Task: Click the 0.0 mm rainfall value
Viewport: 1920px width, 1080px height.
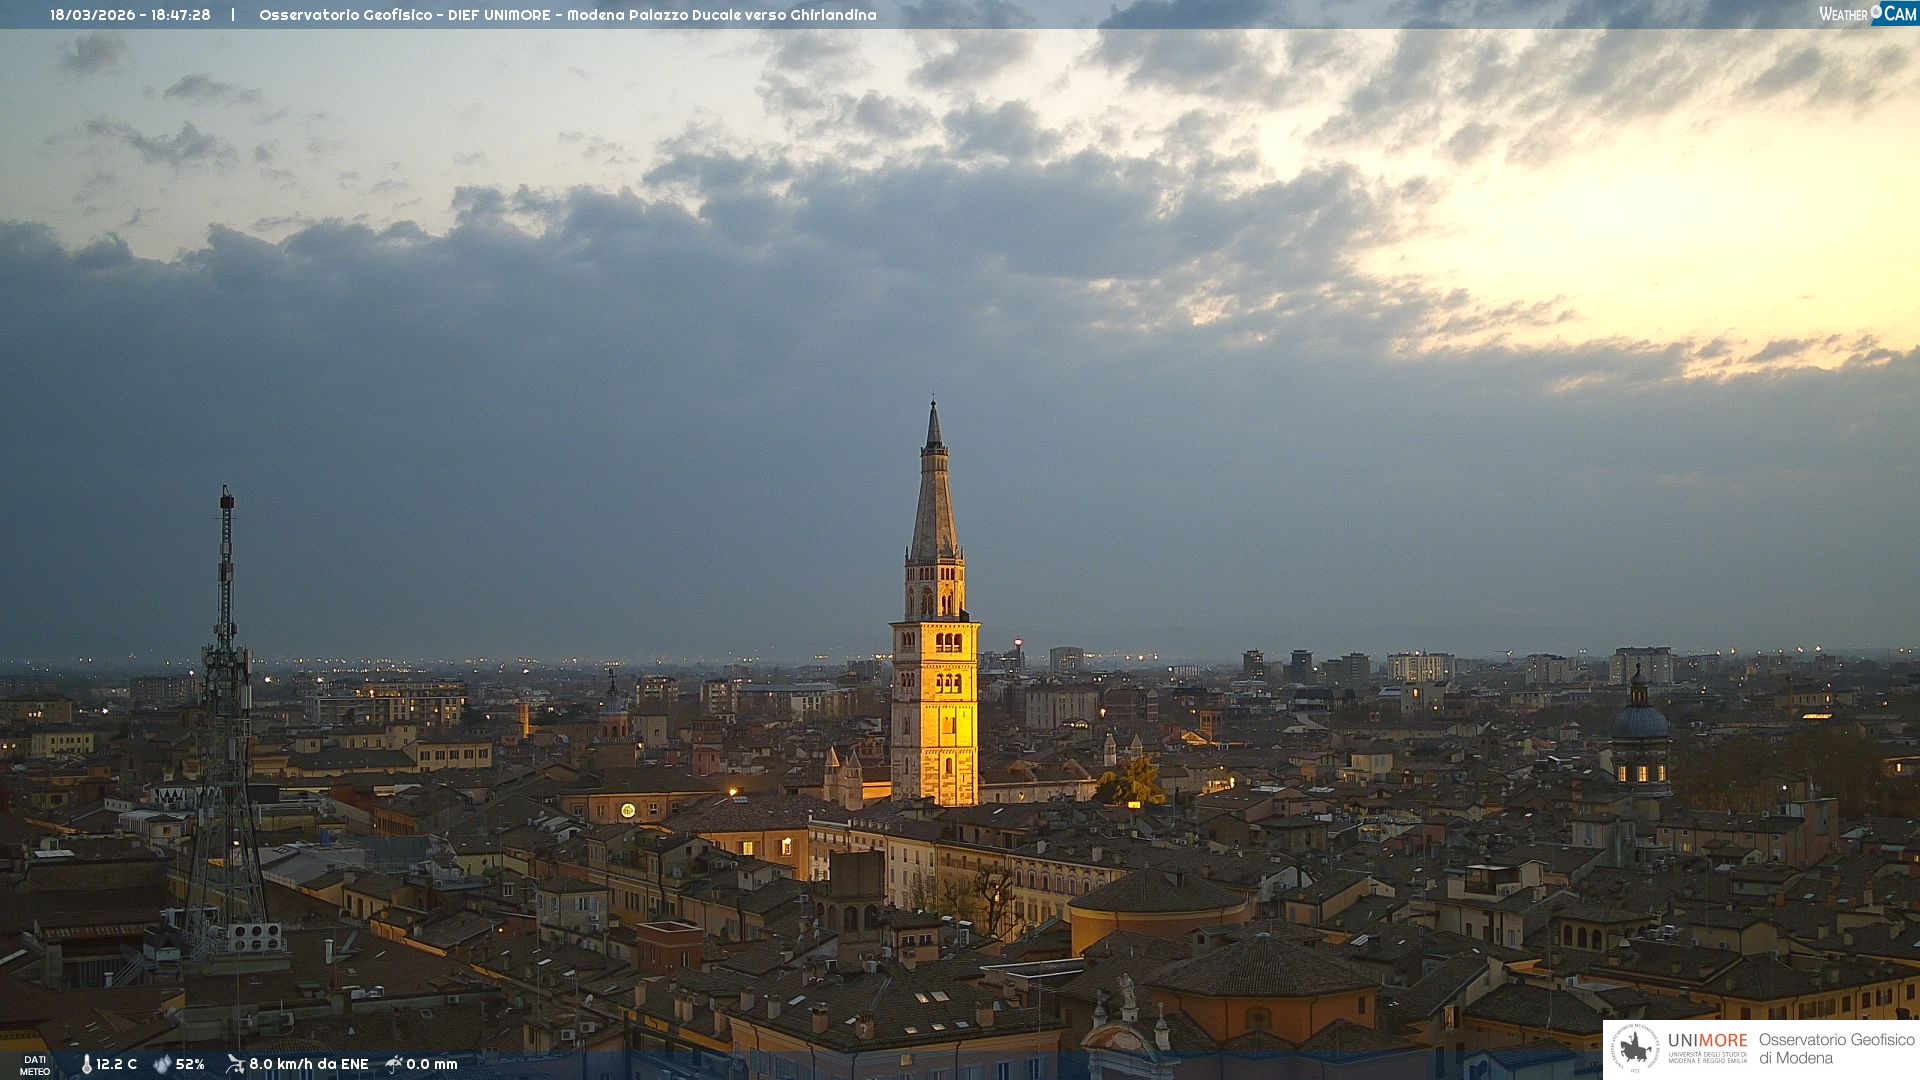Action: [431, 1064]
